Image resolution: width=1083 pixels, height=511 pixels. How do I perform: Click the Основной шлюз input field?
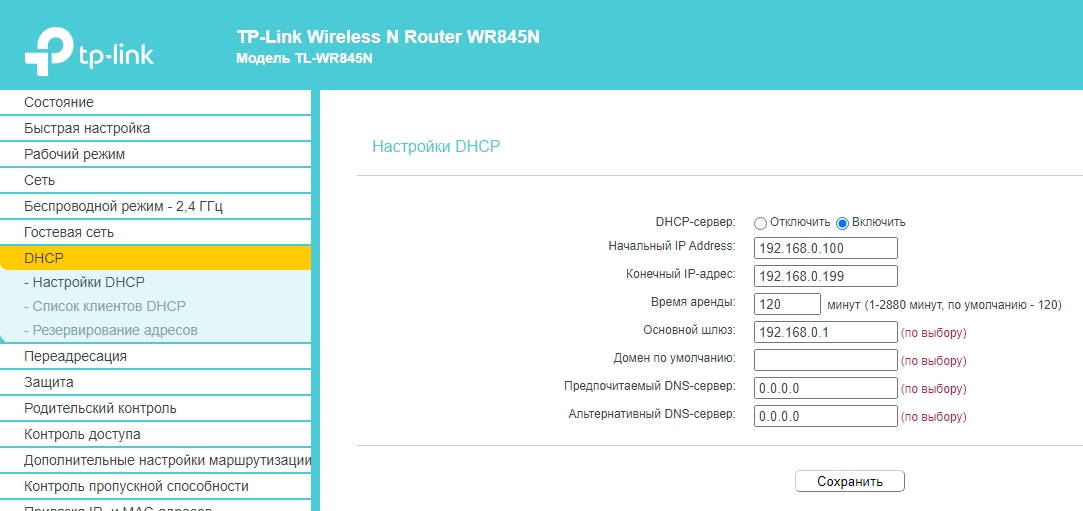pyautogui.click(x=825, y=332)
